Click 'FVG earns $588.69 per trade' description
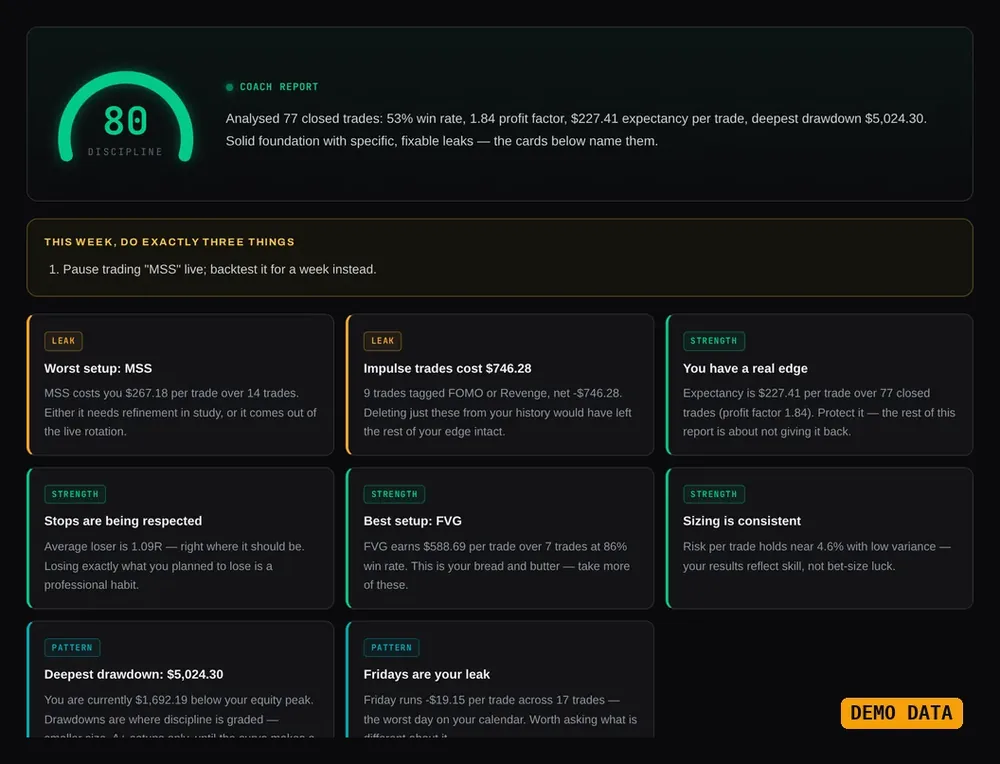This screenshot has height=764, width=1000. click(497, 565)
